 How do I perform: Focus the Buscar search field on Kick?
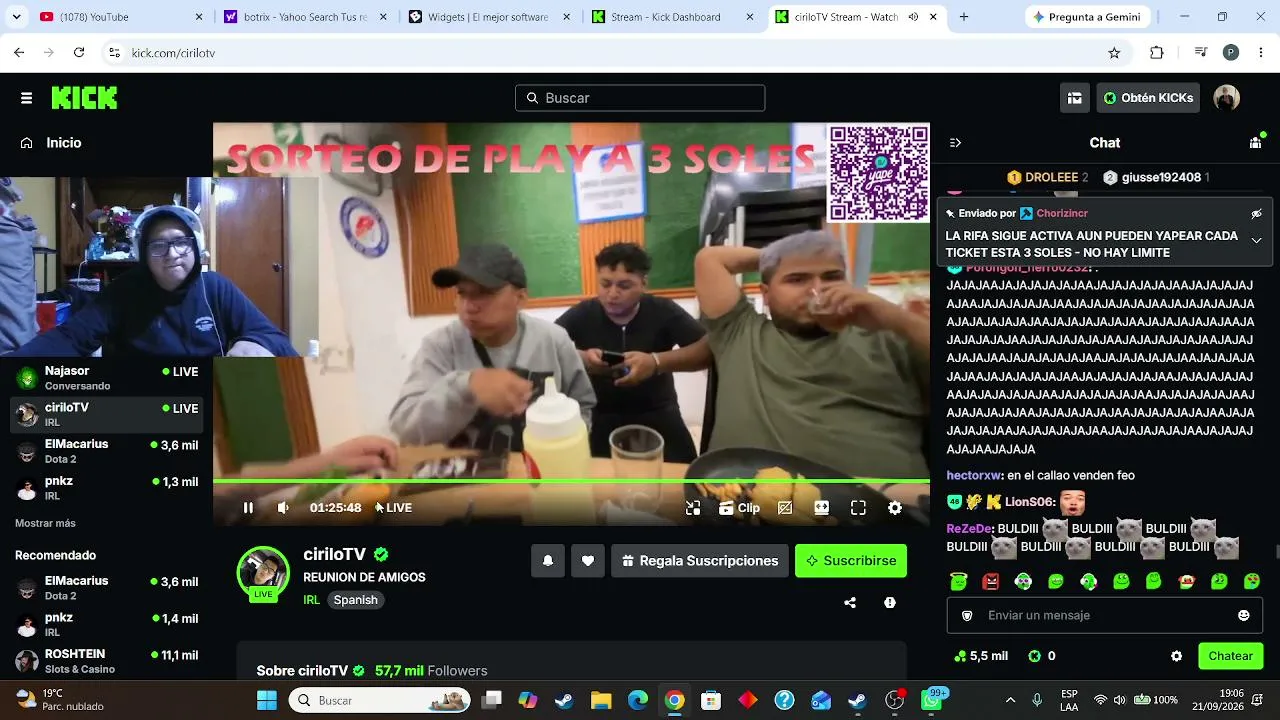point(640,98)
